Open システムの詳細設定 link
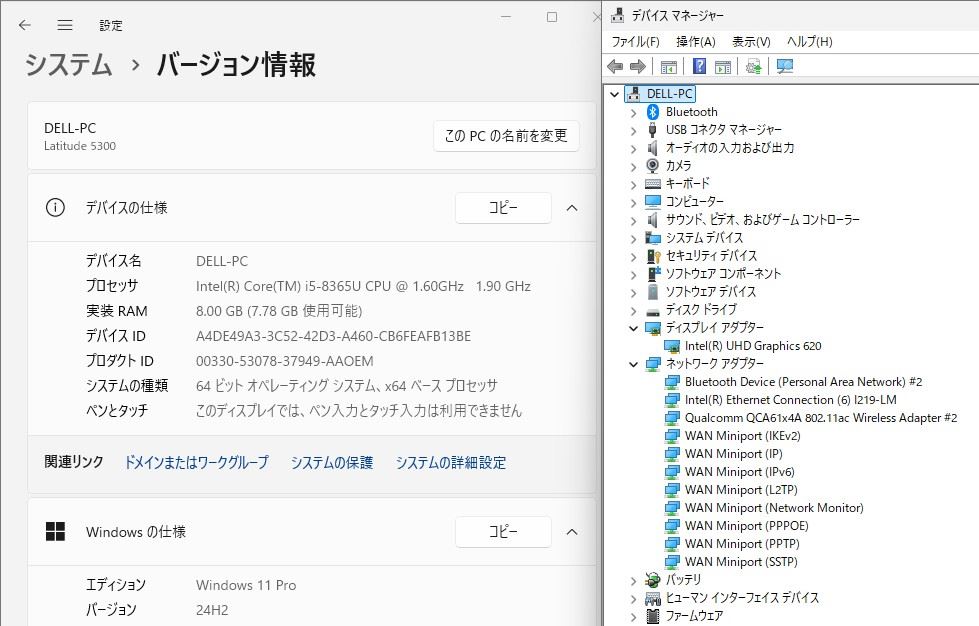Image resolution: width=979 pixels, height=626 pixels. click(x=451, y=462)
